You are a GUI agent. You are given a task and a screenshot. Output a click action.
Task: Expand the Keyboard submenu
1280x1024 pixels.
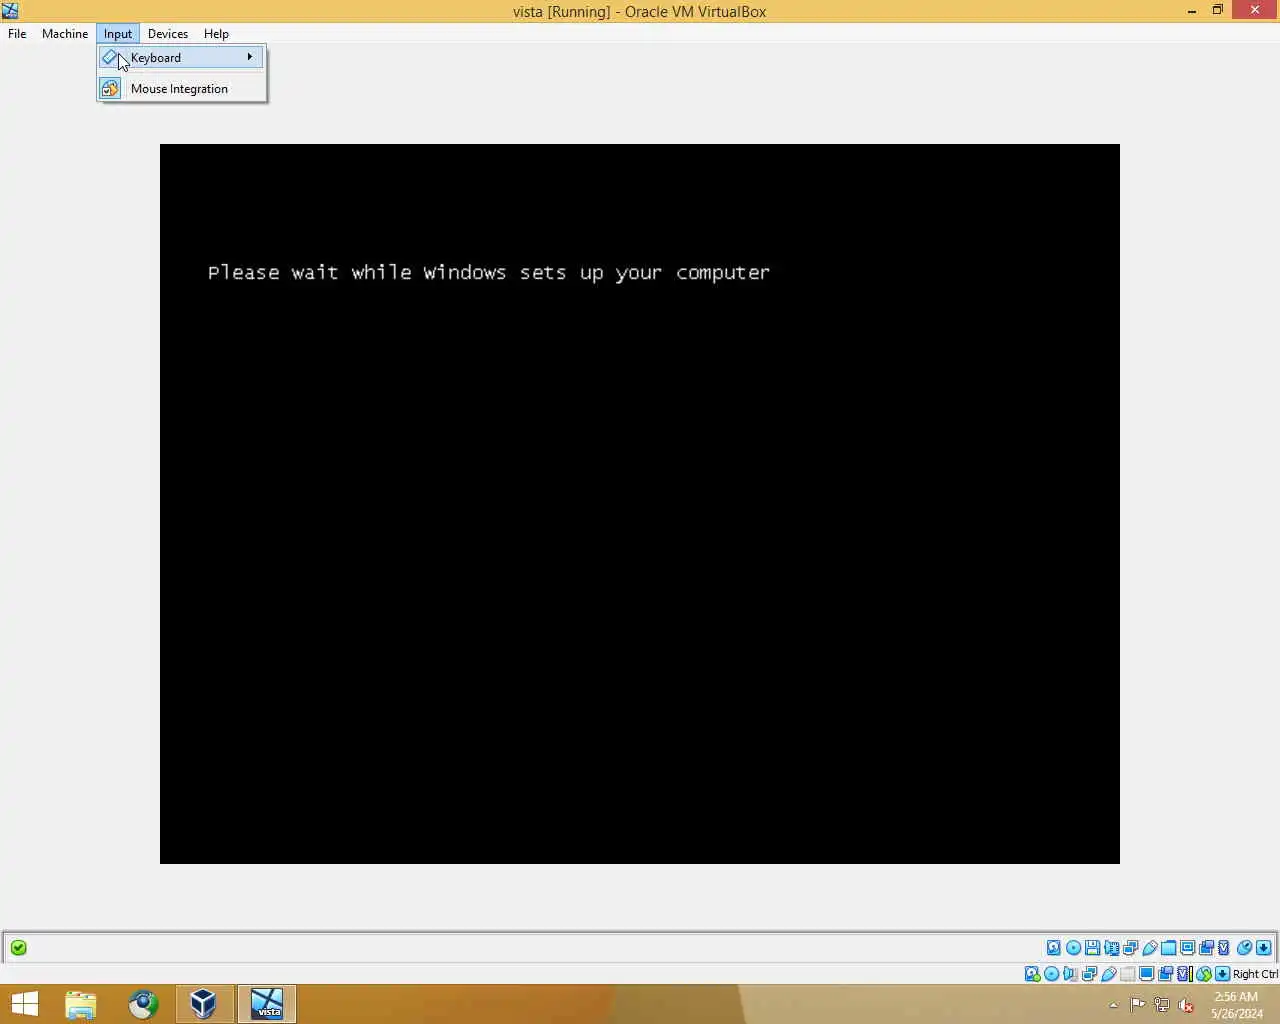click(181, 57)
